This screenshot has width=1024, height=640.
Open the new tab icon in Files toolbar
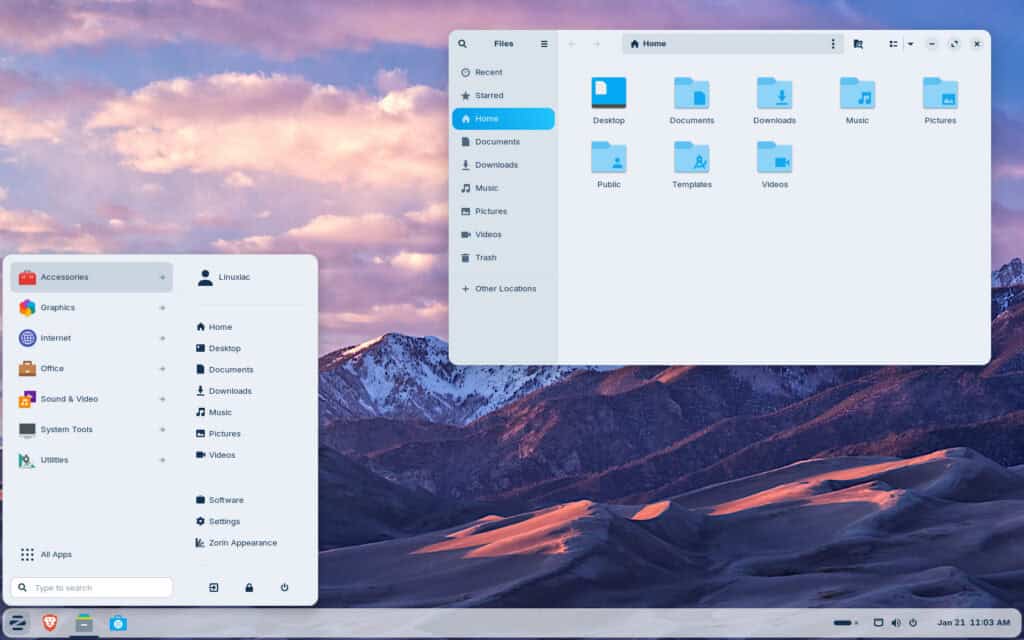(x=857, y=43)
